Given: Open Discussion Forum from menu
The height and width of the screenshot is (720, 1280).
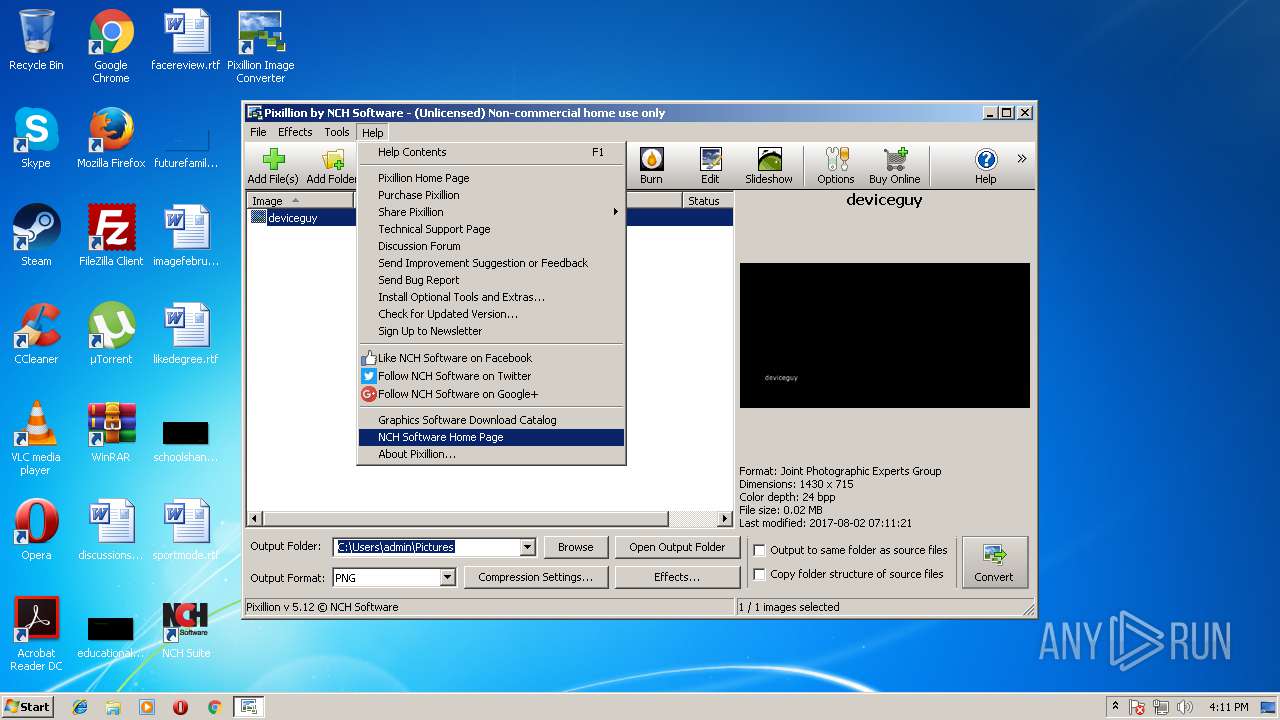Looking at the screenshot, I should 491,246.
